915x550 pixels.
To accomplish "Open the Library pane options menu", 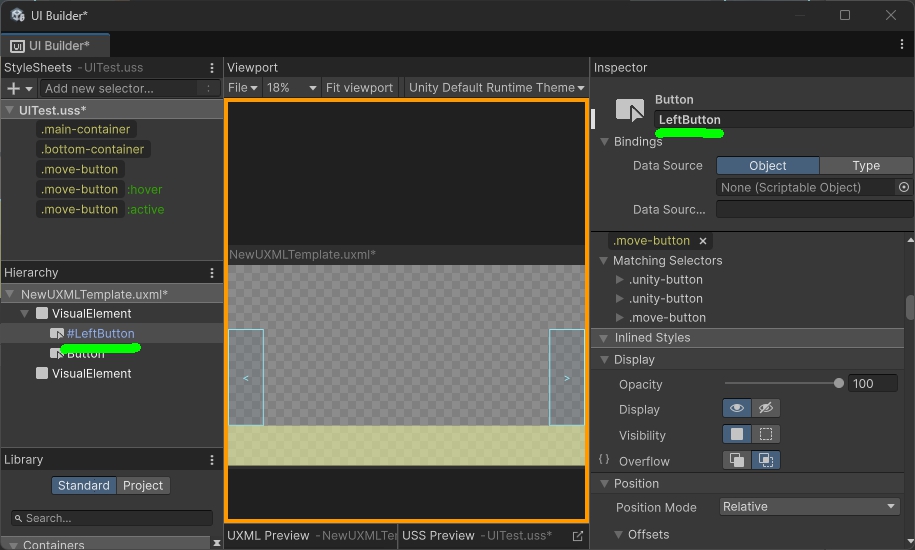I will pos(212,460).
